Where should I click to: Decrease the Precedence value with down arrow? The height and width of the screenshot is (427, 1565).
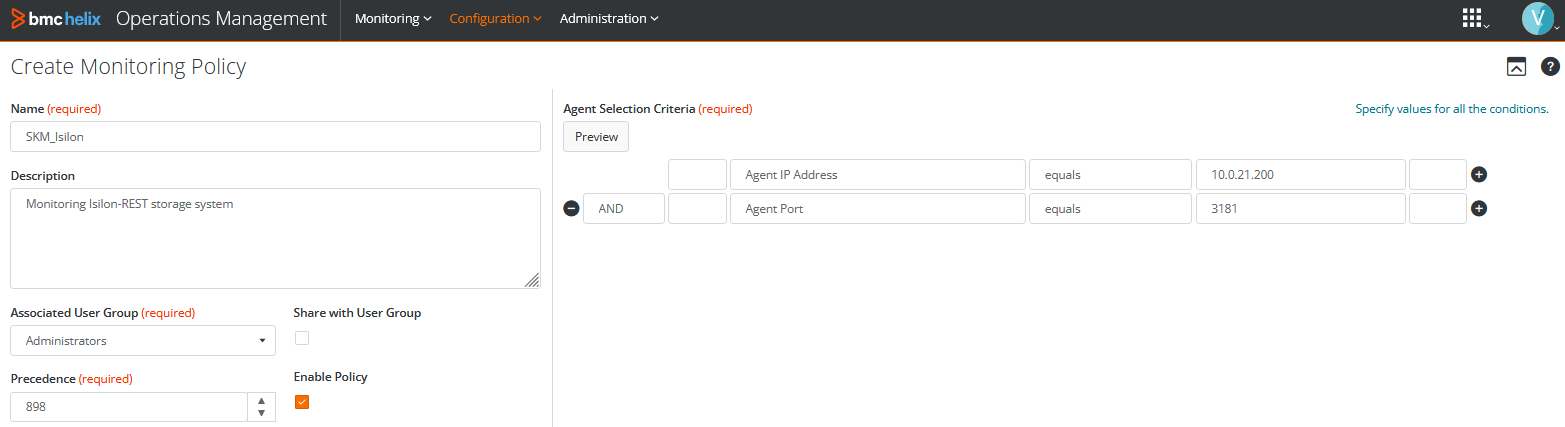pyautogui.click(x=261, y=413)
